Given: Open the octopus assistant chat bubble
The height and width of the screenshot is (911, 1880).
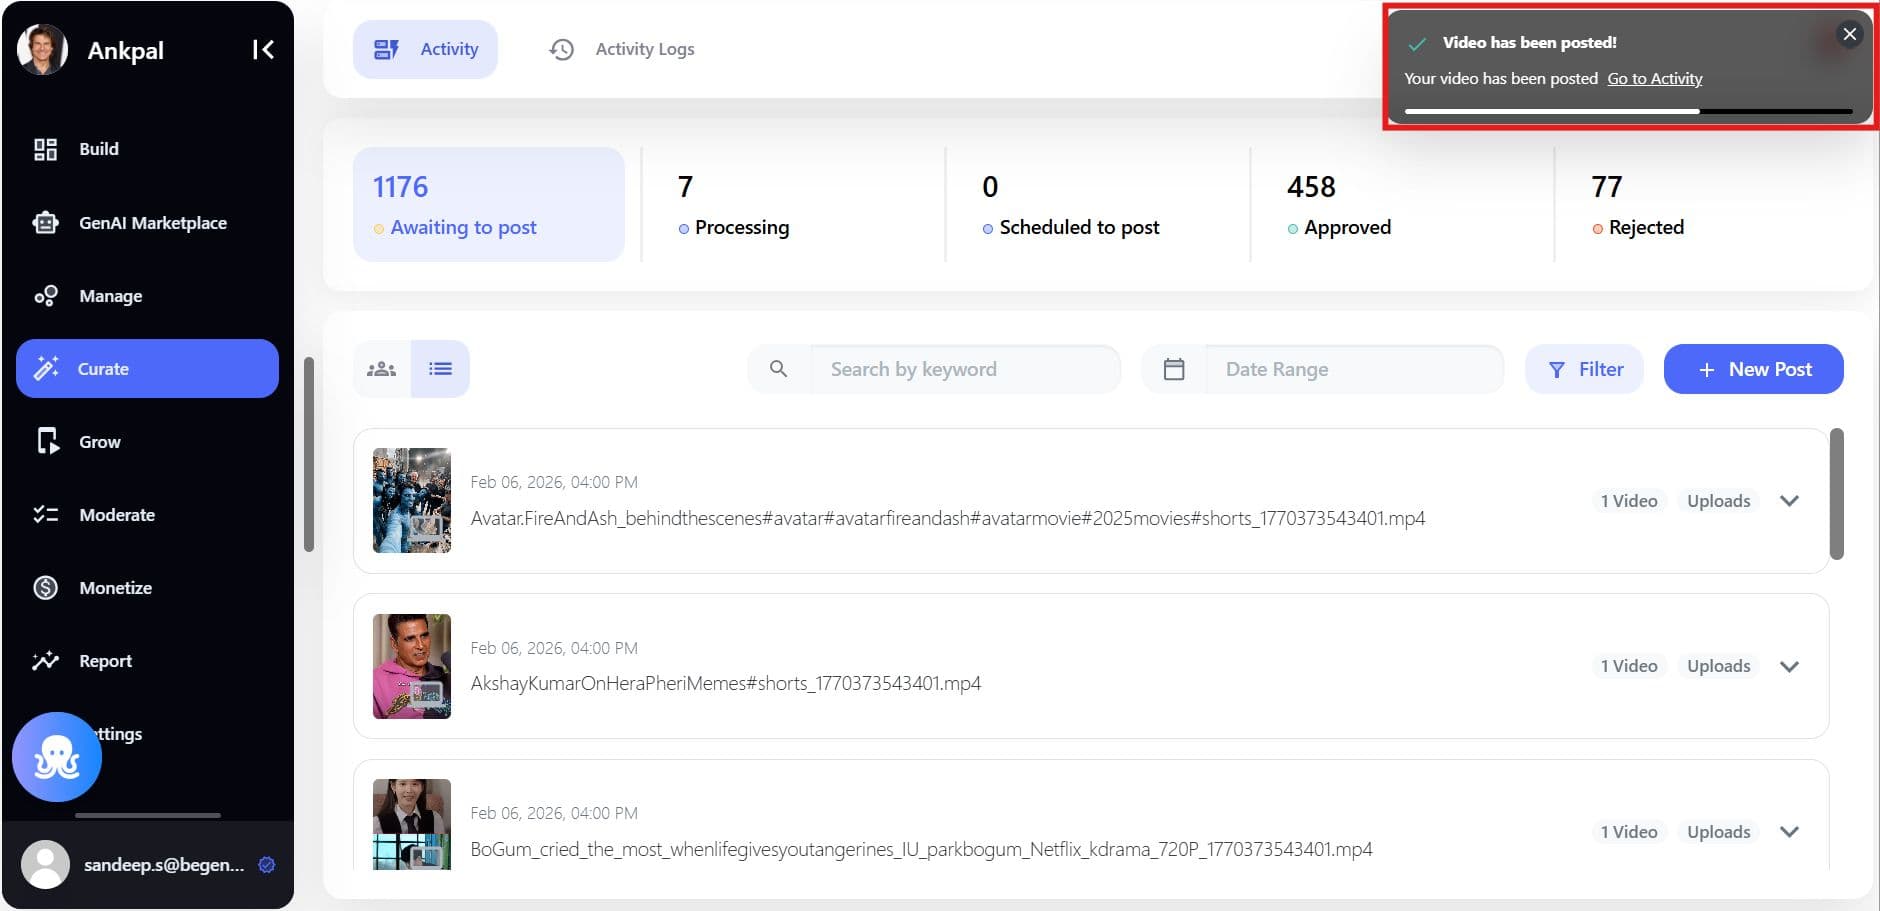Looking at the screenshot, I should [57, 757].
